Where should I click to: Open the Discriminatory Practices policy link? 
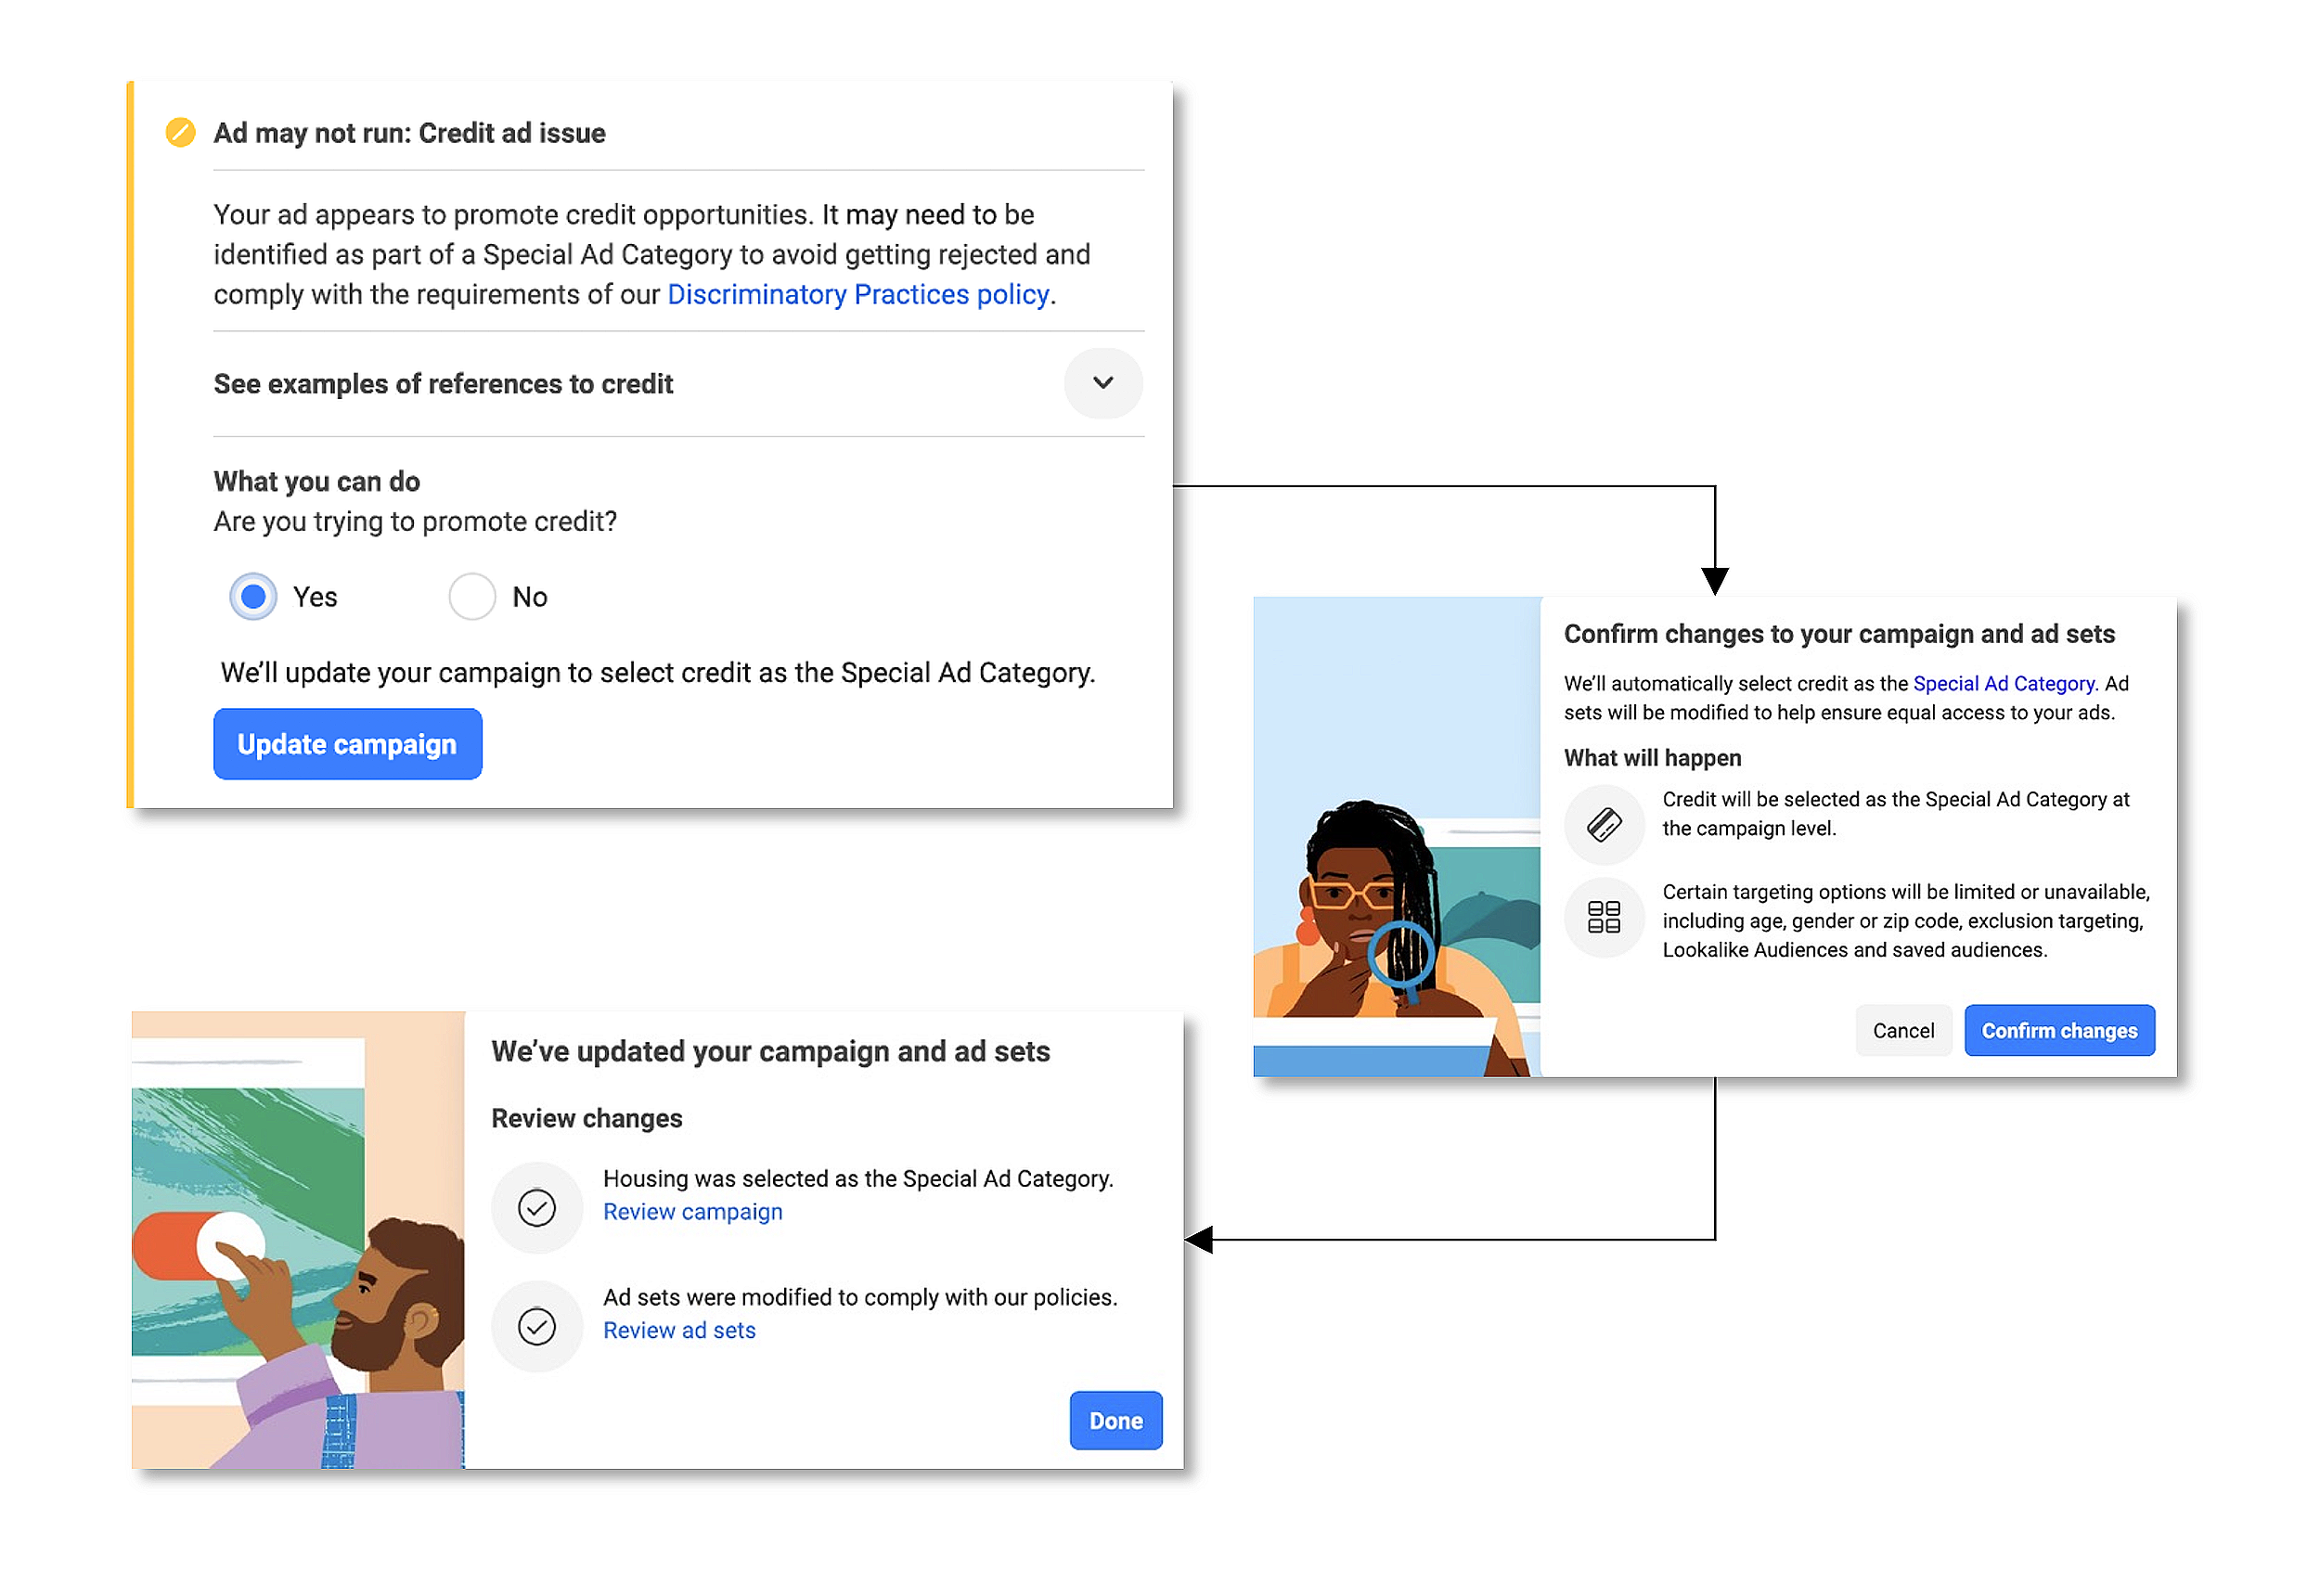pyautogui.click(x=858, y=294)
